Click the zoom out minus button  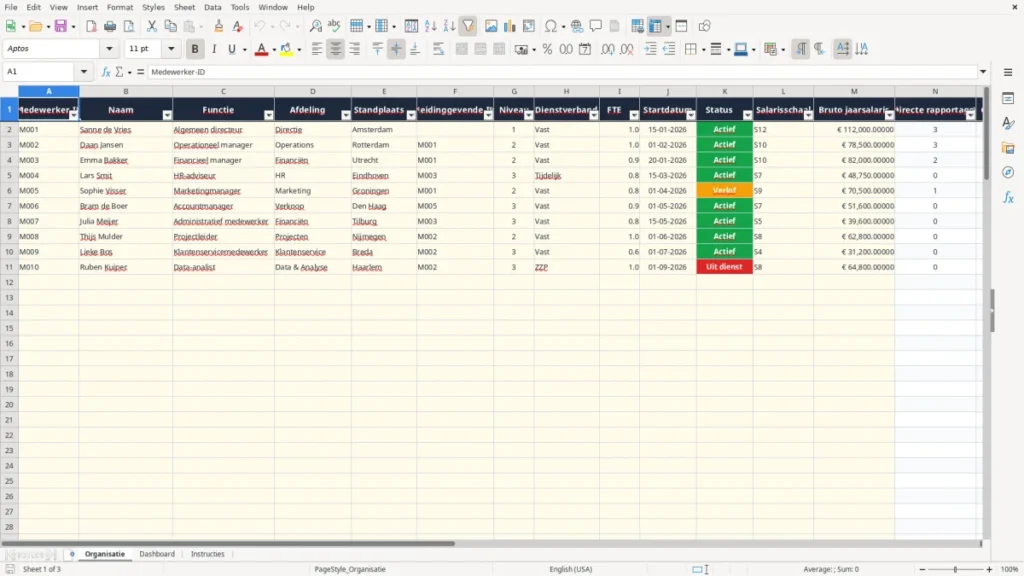tap(922, 569)
